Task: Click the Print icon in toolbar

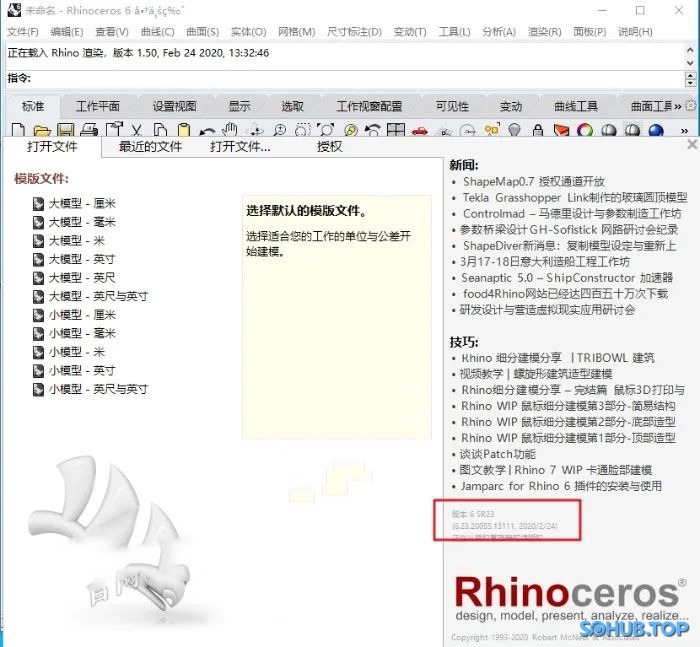Action: pos(89,130)
